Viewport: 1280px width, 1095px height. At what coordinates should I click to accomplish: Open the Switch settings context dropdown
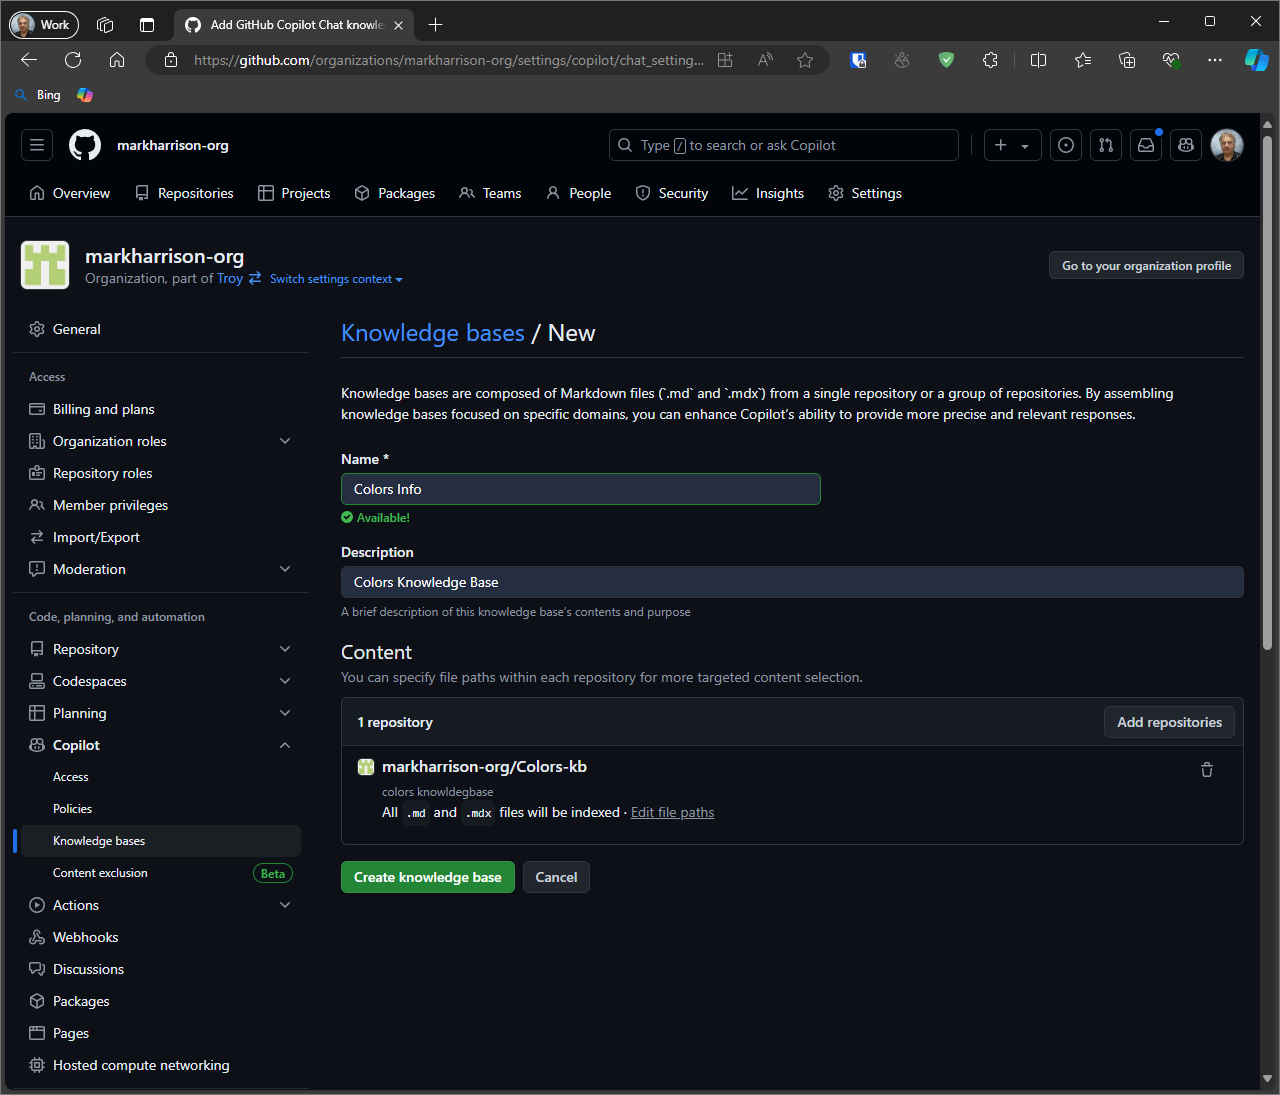(x=336, y=279)
